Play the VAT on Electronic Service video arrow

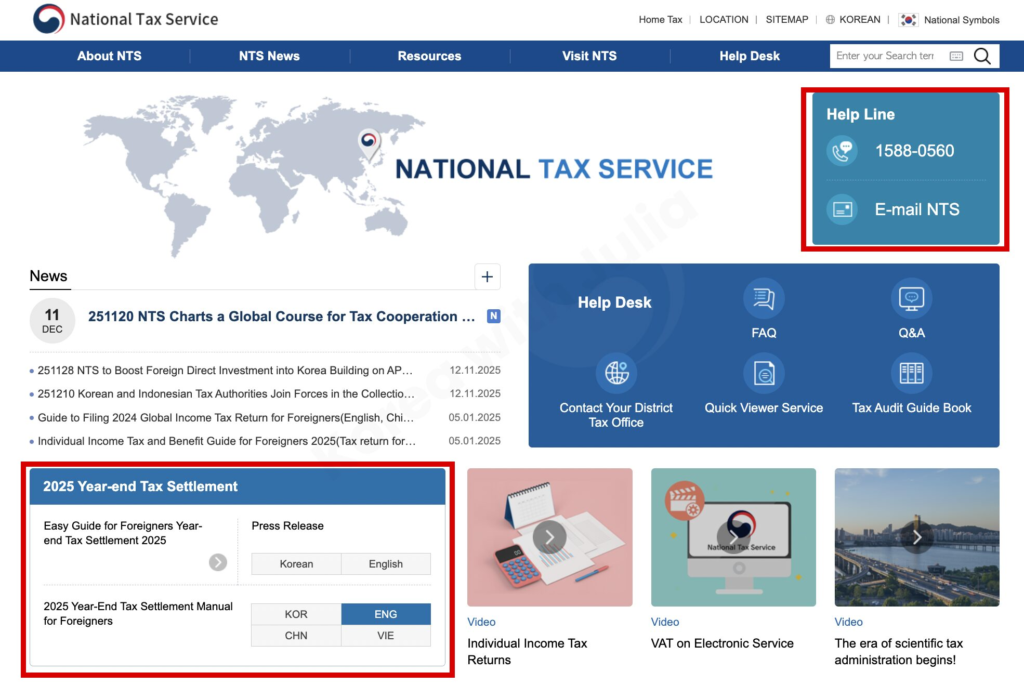(x=733, y=537)
